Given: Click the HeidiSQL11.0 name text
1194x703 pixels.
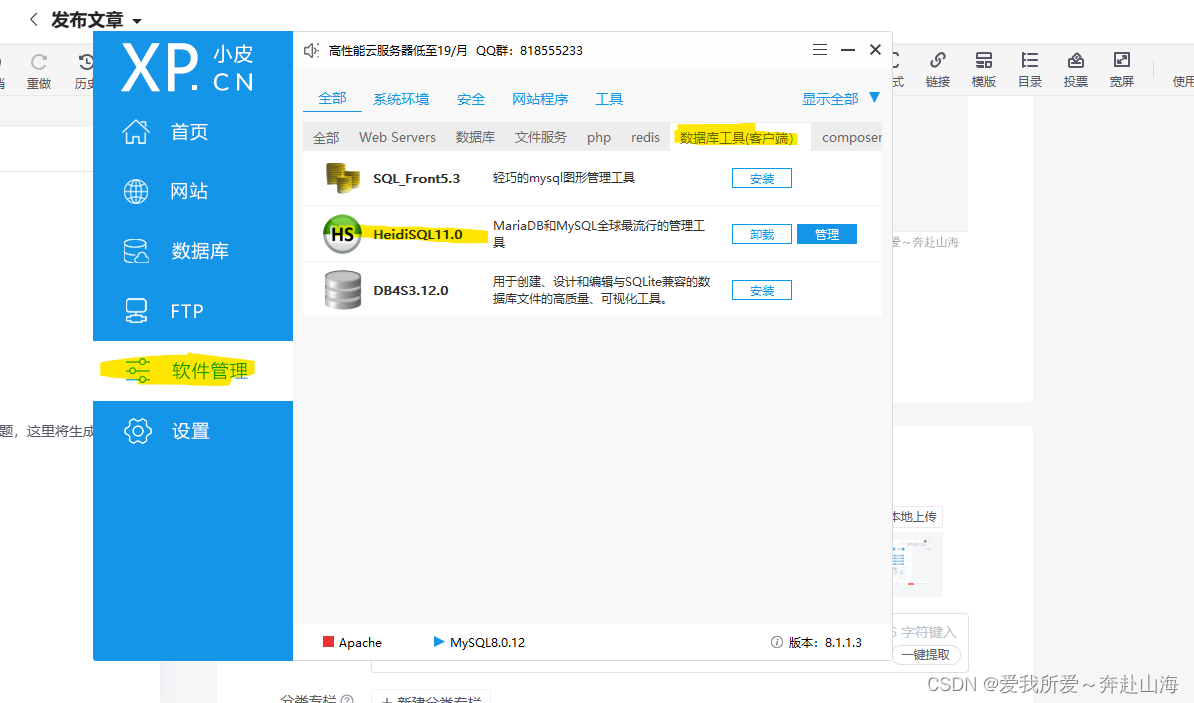Looking at the screenshot, I should pyautogui.click(x=418, y=235).
